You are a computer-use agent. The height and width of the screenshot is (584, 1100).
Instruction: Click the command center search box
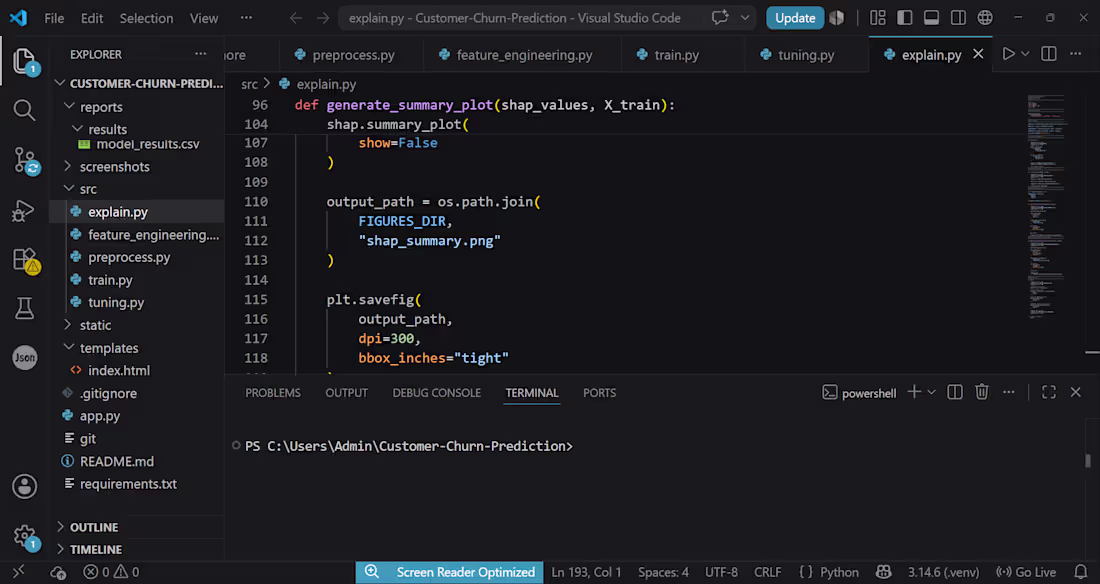tap(515, 18)
